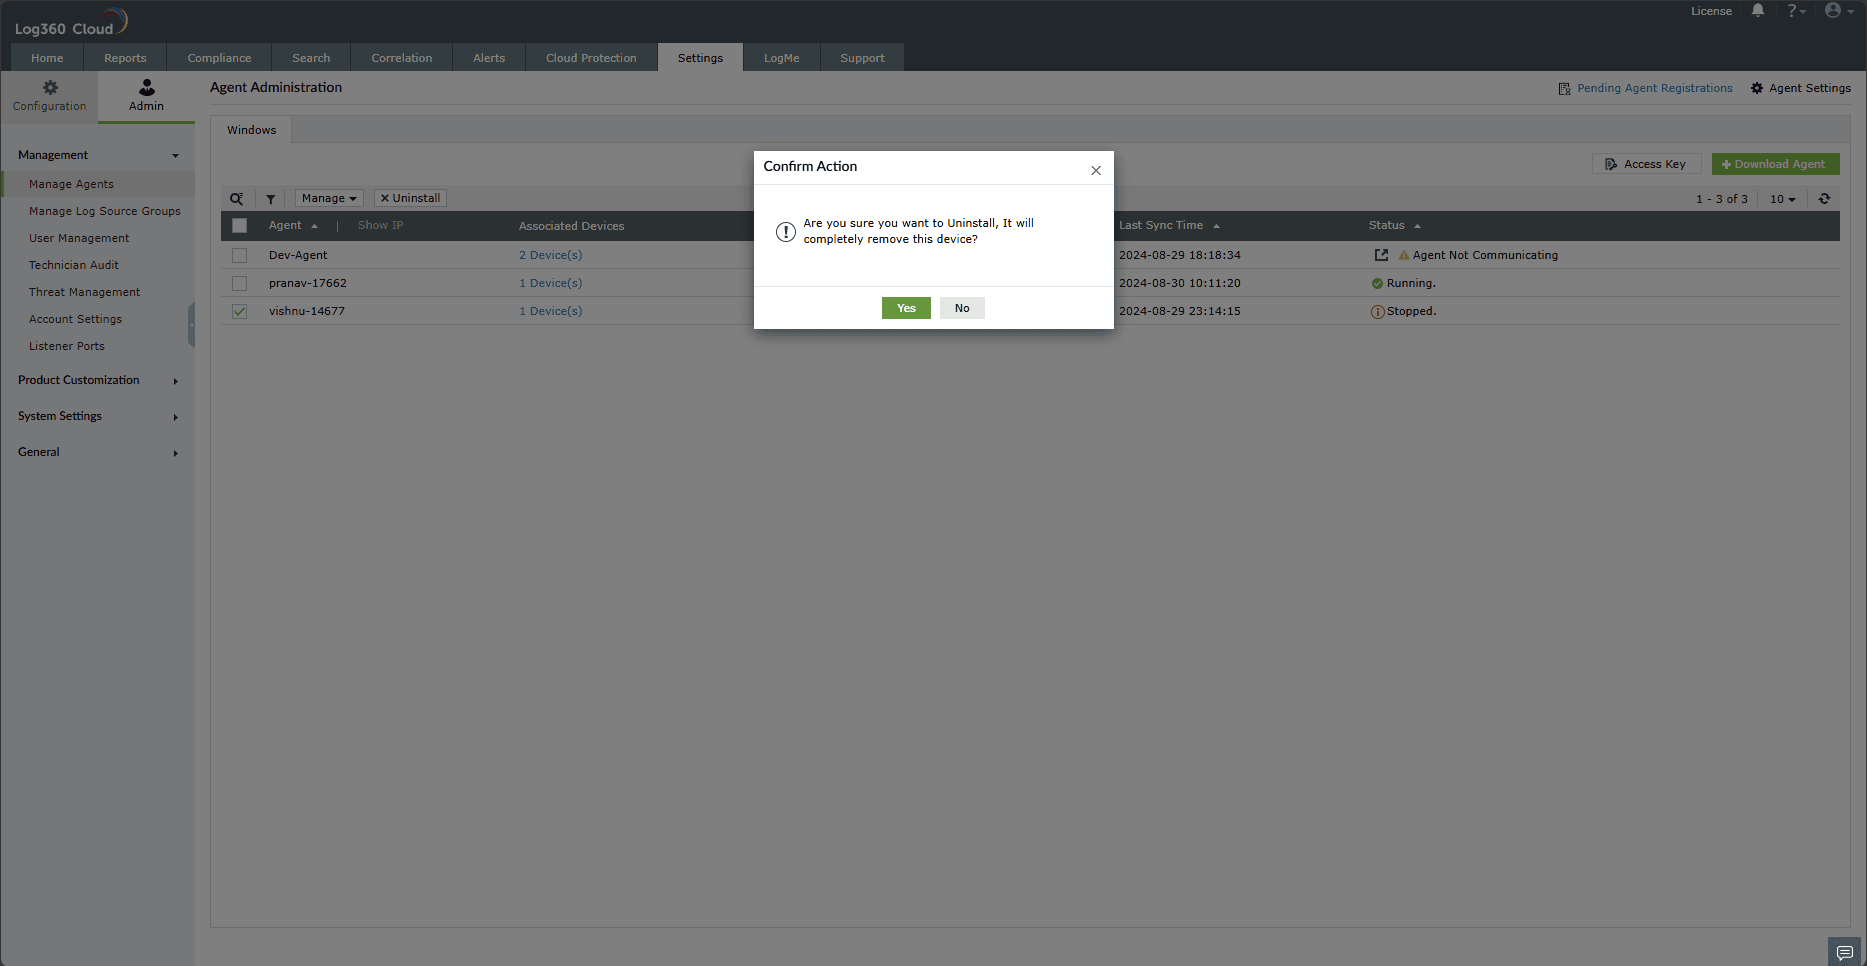Open User Management
Screen dimensions: 1867x966
pos(79,238)
